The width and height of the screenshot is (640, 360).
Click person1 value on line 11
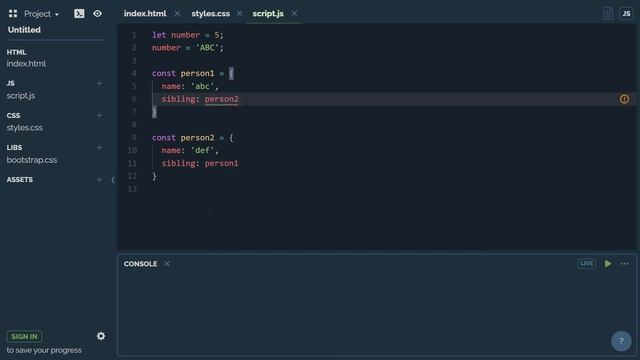pos(221,163)
